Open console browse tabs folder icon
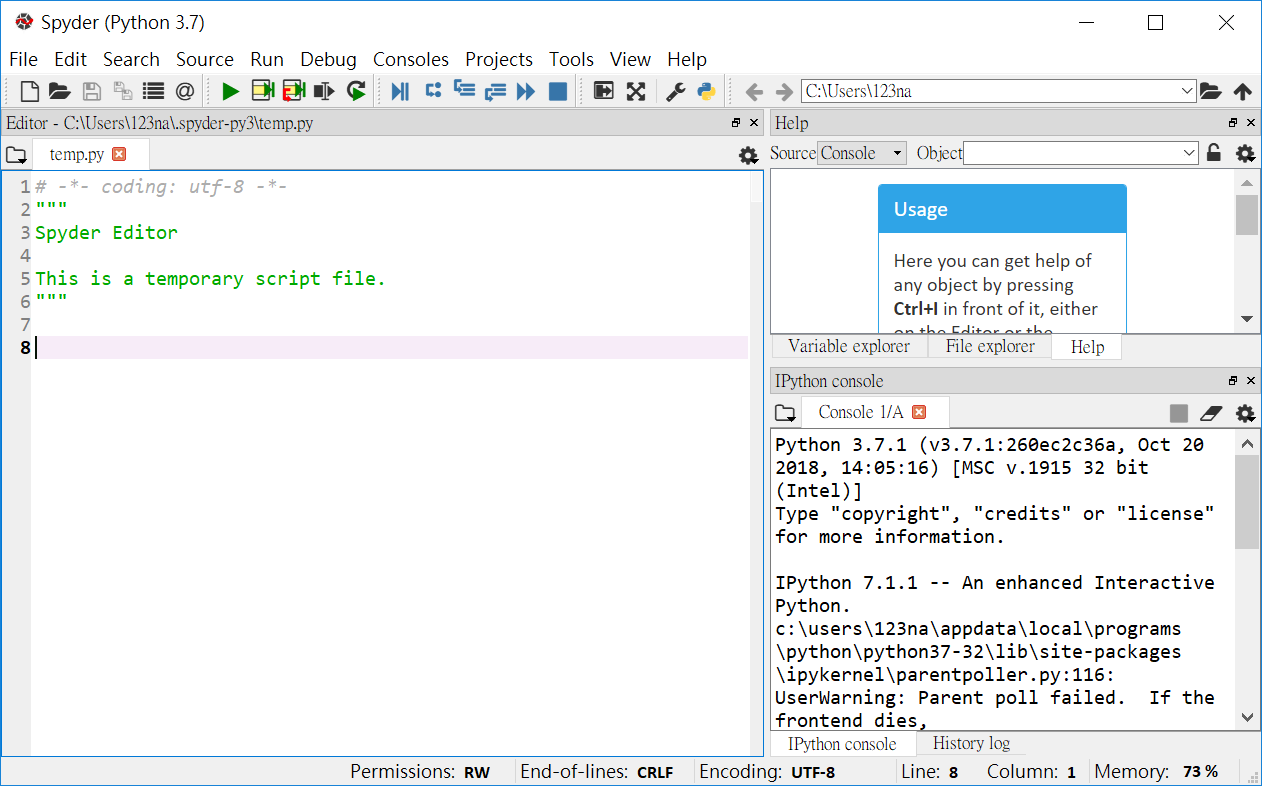 click(x=786, y=413)
